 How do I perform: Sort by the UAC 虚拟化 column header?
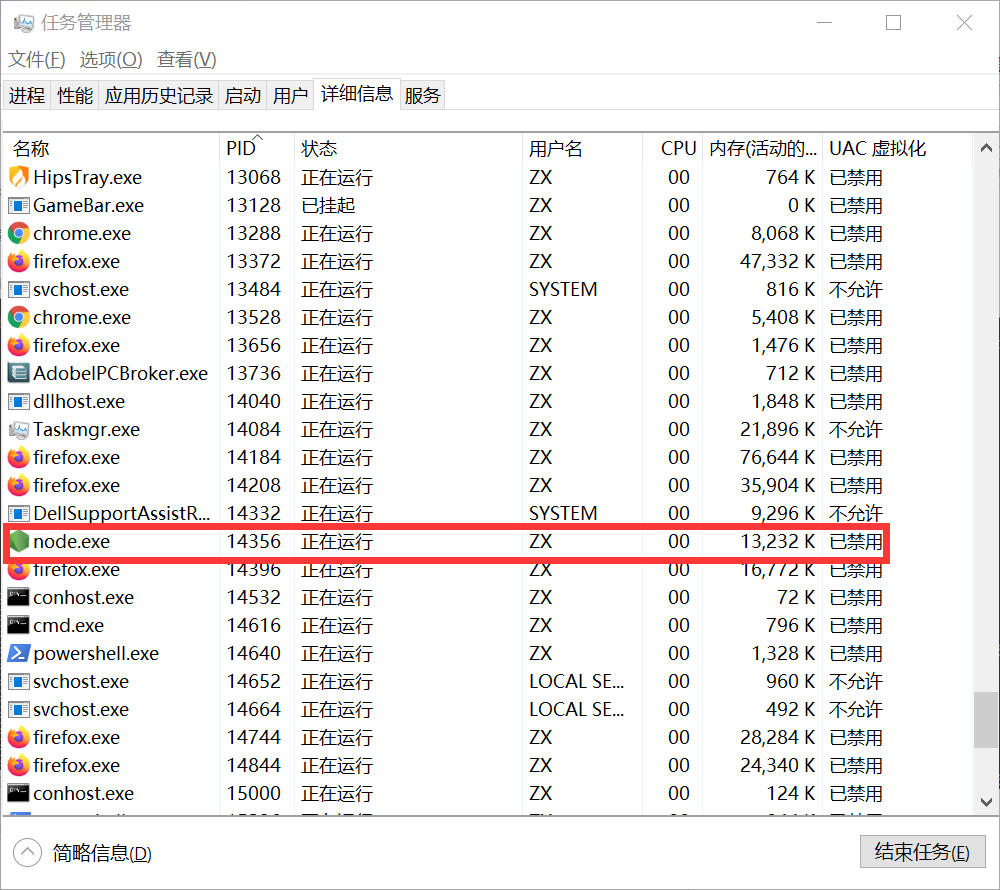[x=897, y=149]
